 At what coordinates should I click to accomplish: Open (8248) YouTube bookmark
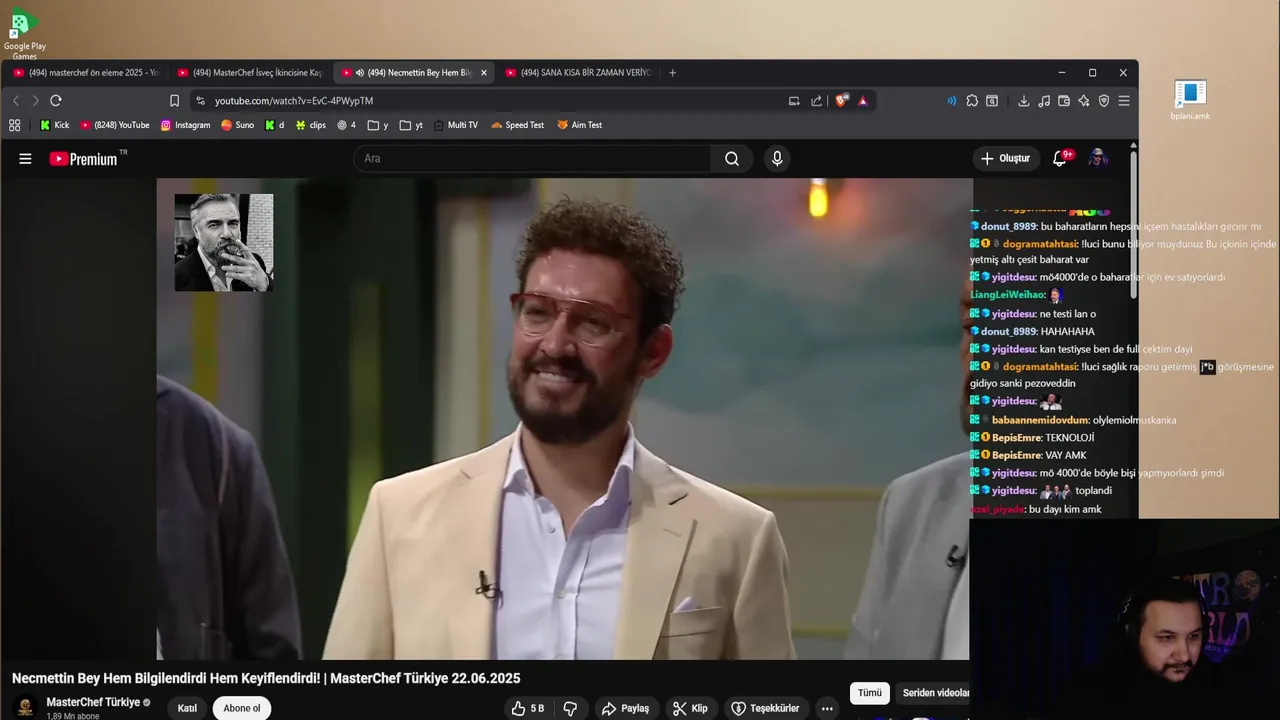115,125
